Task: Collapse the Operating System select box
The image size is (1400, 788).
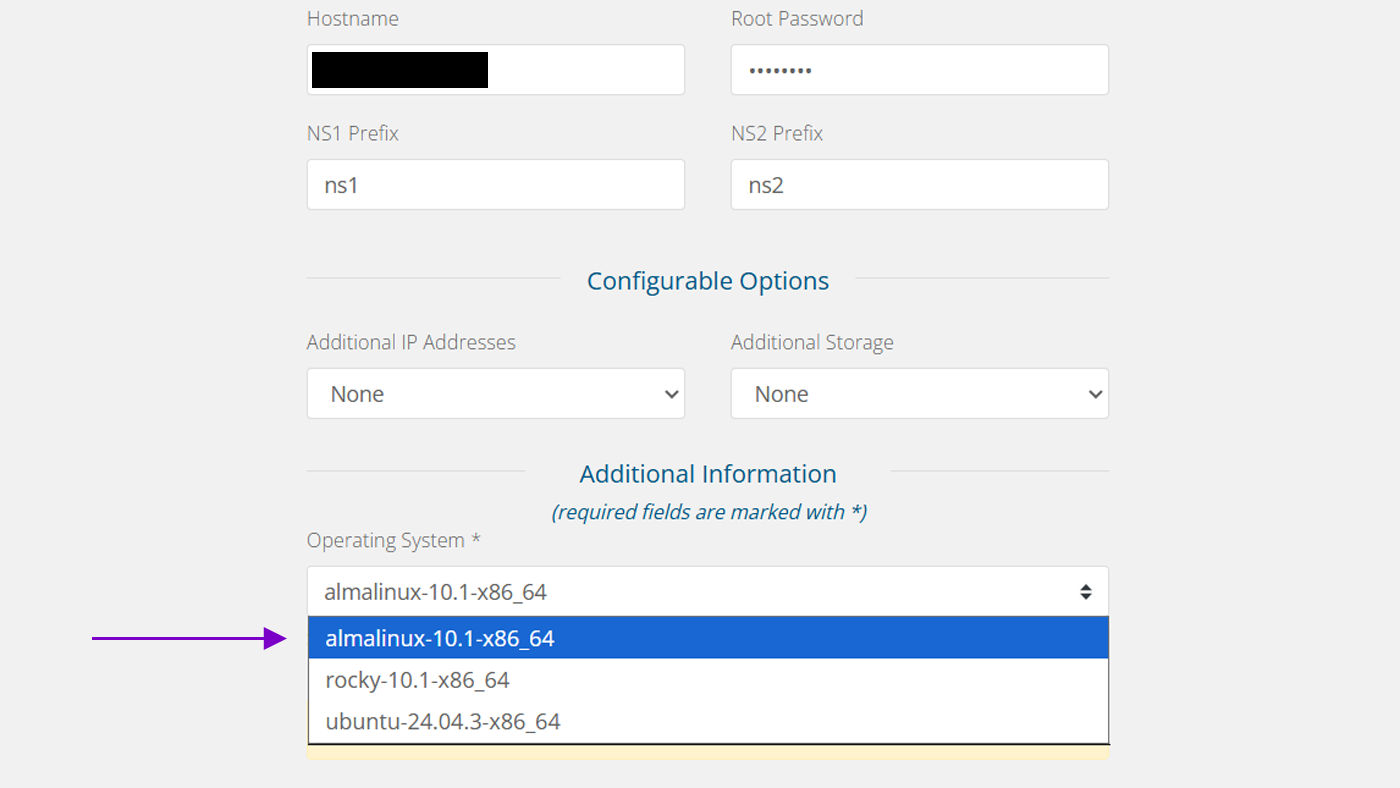Action: tap(707, 592)
